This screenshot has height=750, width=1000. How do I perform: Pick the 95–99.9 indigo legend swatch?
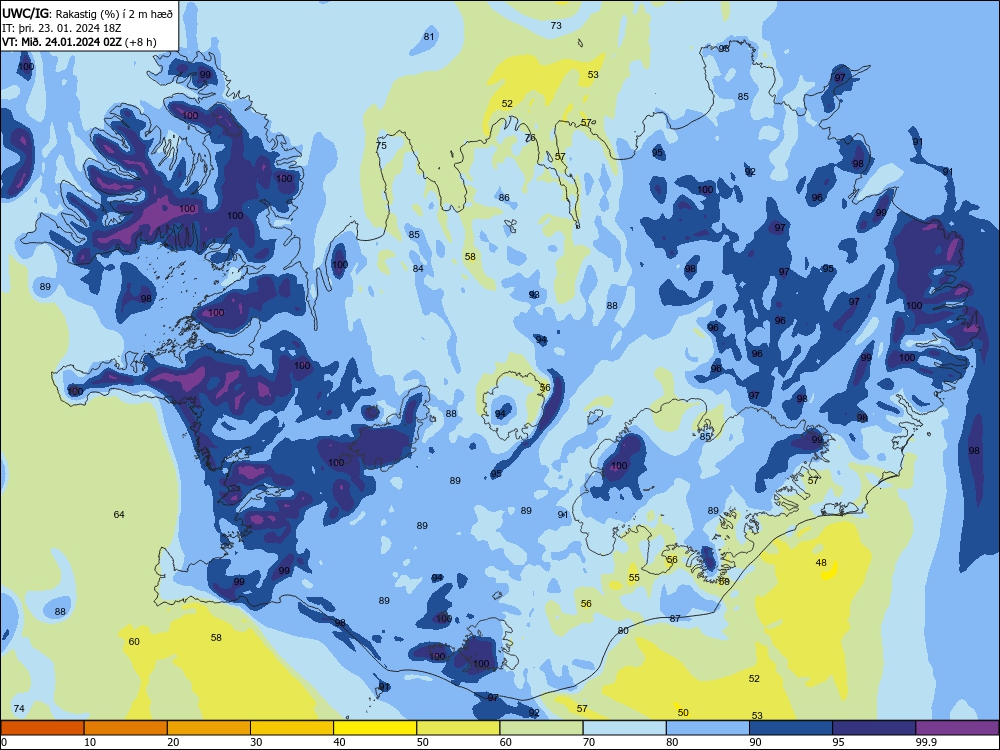coord(874,728)
